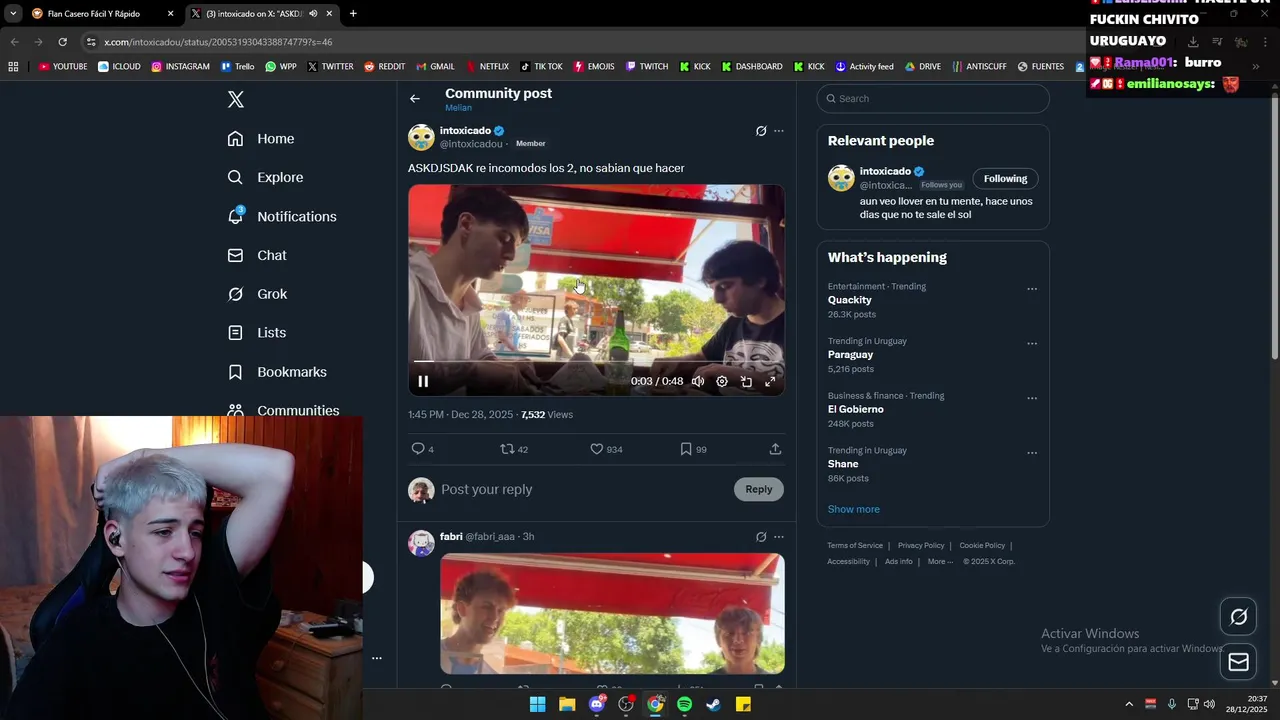Open Chrome apps grid icon

point(13,67)
